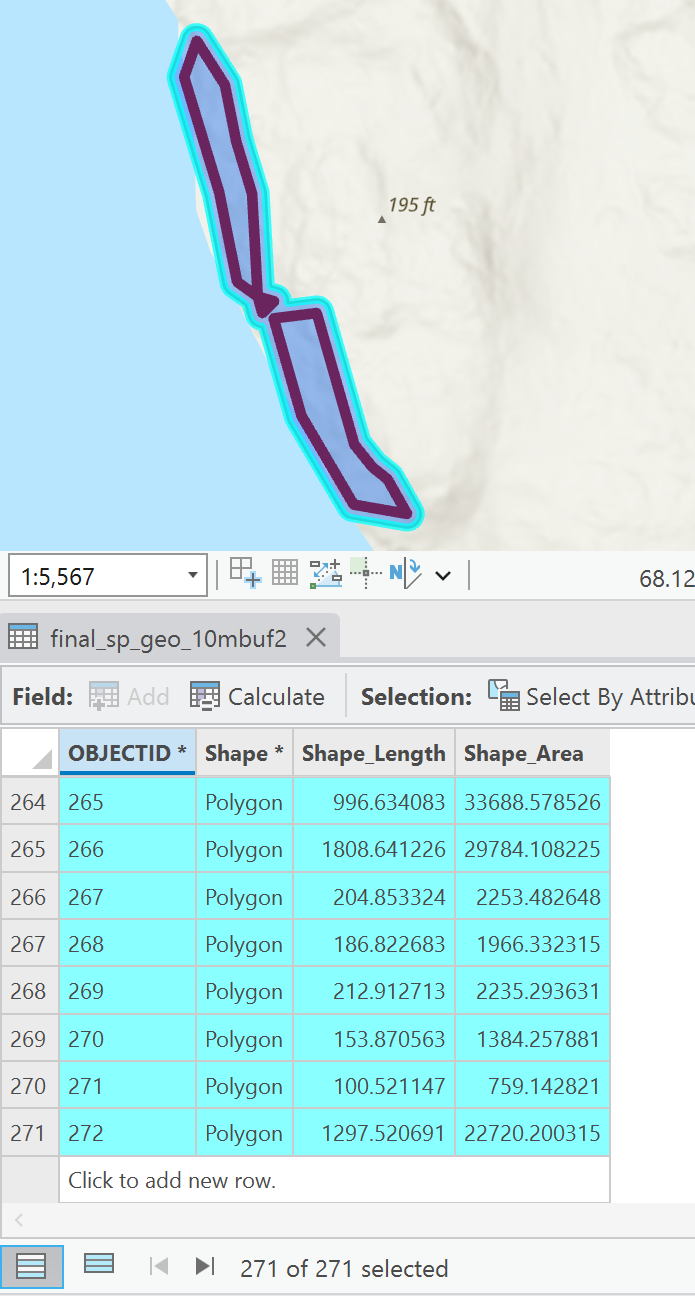Toggle the inference/corrections icon
Screen dimensions: 695x1296
tap(365, 573)
